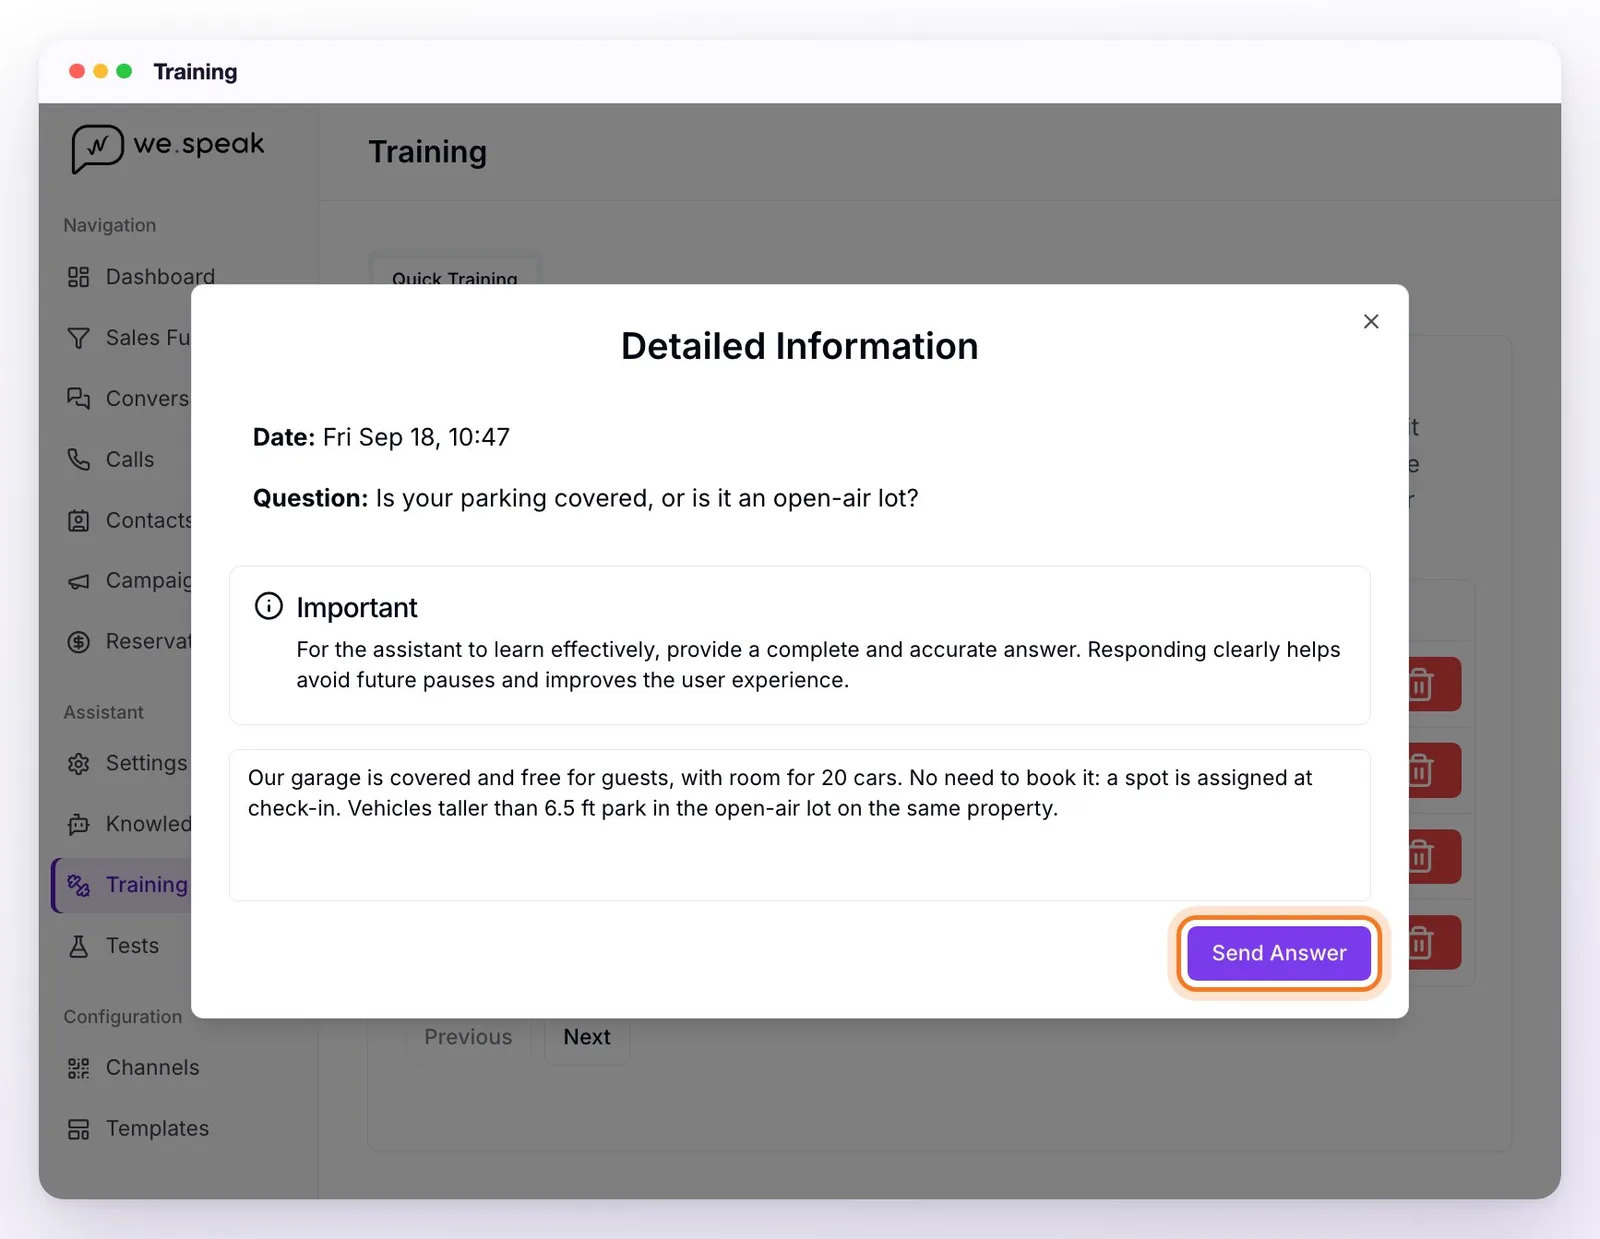Click the macOS red close window button

point(77,71)
